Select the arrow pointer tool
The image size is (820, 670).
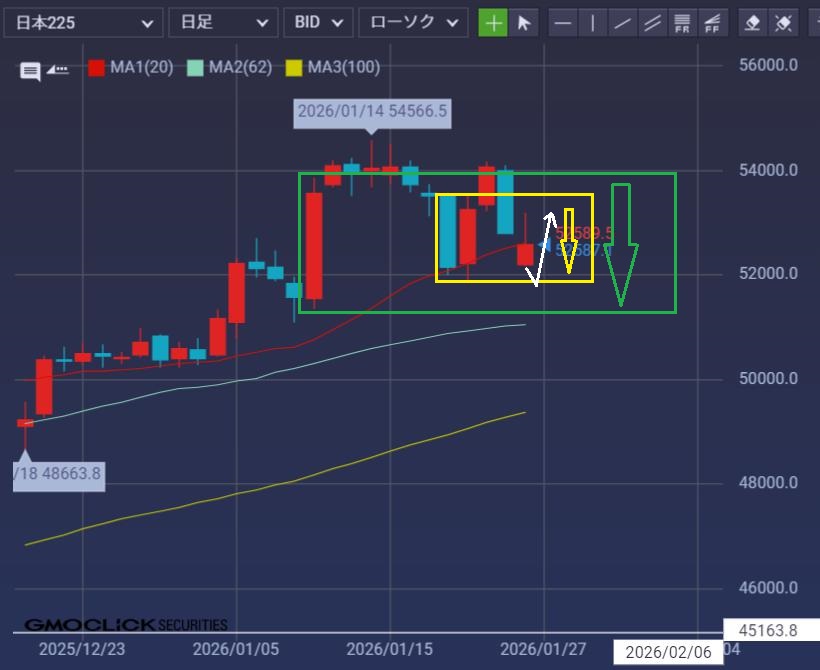pyautogui.click(x=523, y=22)
